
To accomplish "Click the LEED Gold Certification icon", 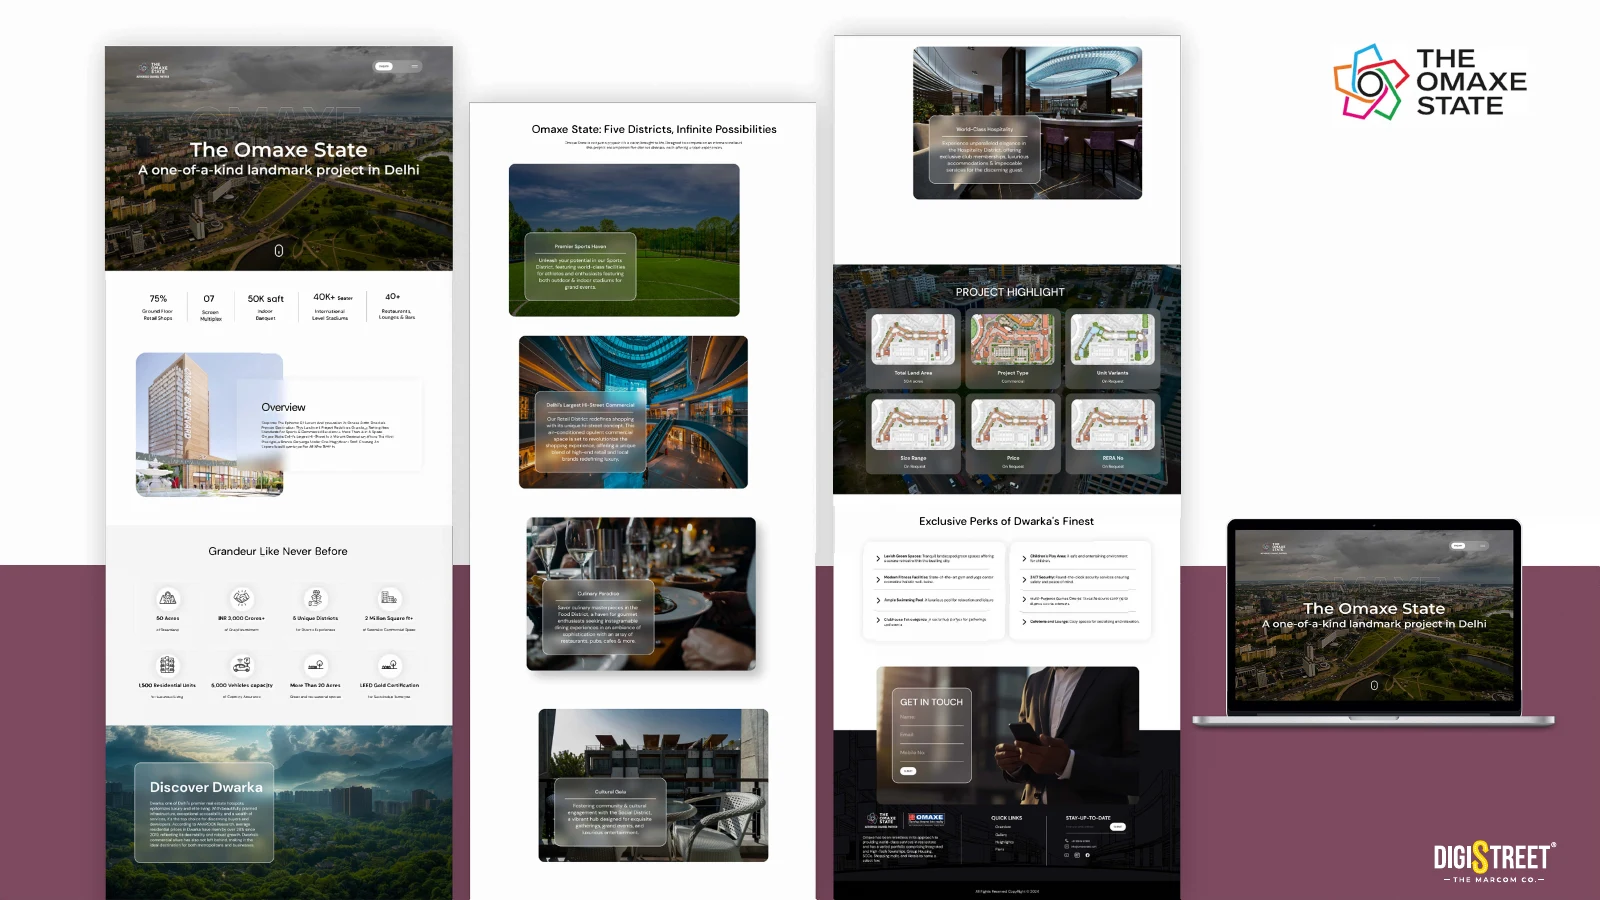I will 389,664.
